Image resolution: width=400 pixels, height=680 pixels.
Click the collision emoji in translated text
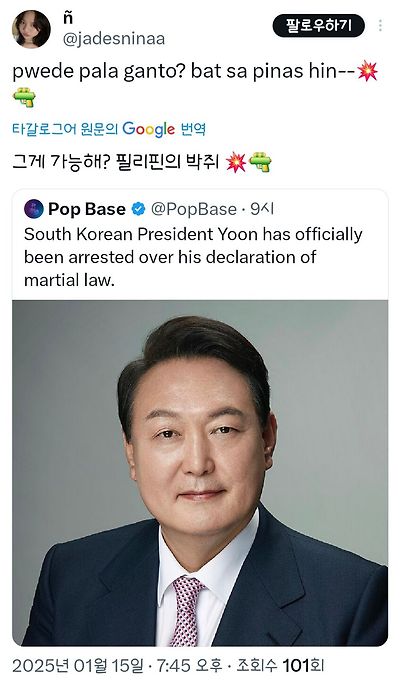click(x=236, y=163)
